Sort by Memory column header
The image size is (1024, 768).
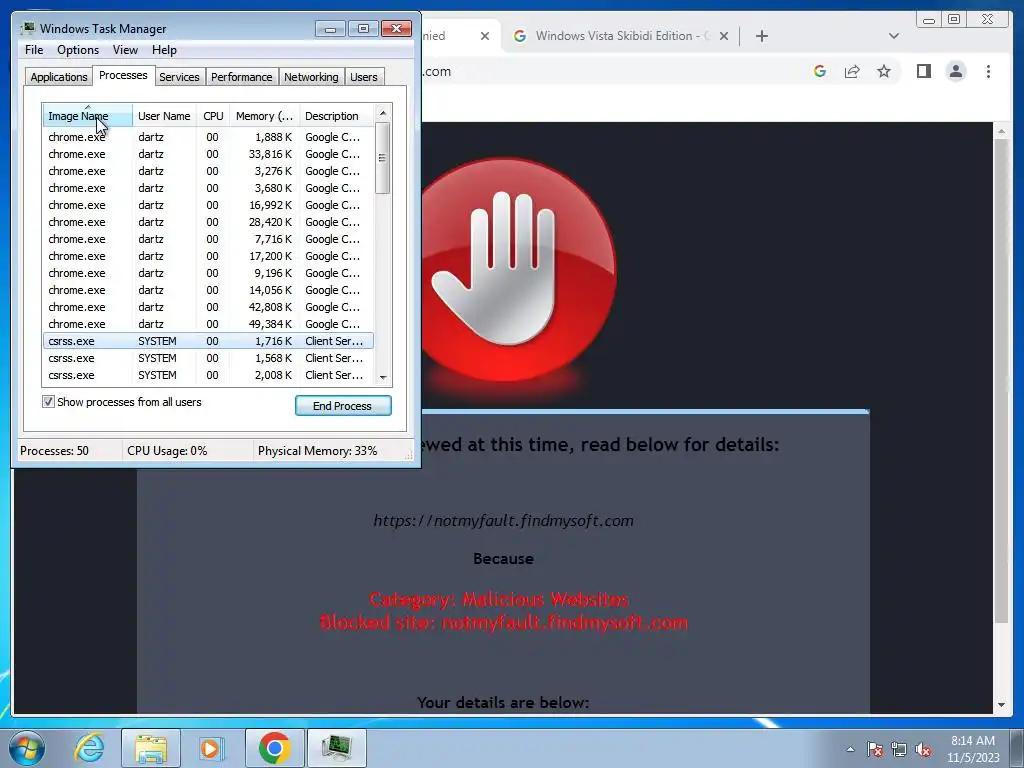[x=264, y=116]
